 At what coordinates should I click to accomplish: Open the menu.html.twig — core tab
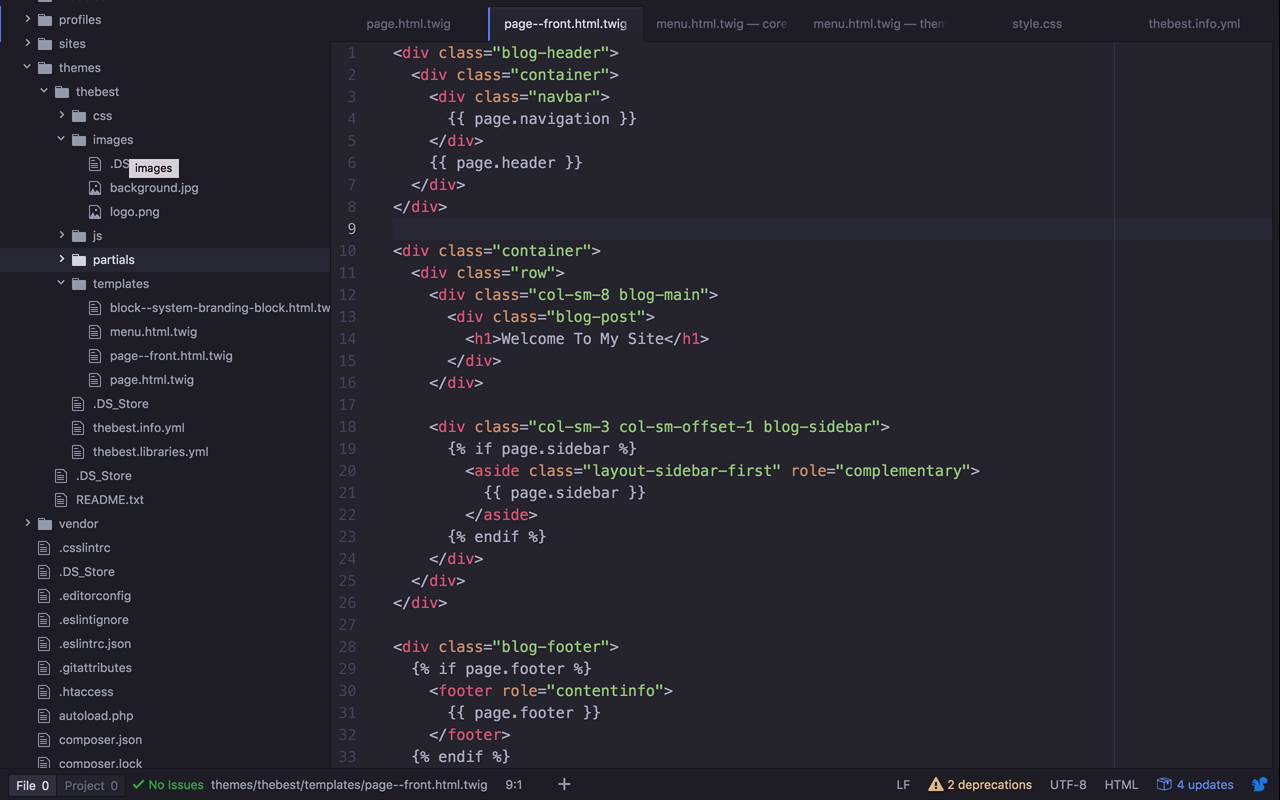coord(721,23)
